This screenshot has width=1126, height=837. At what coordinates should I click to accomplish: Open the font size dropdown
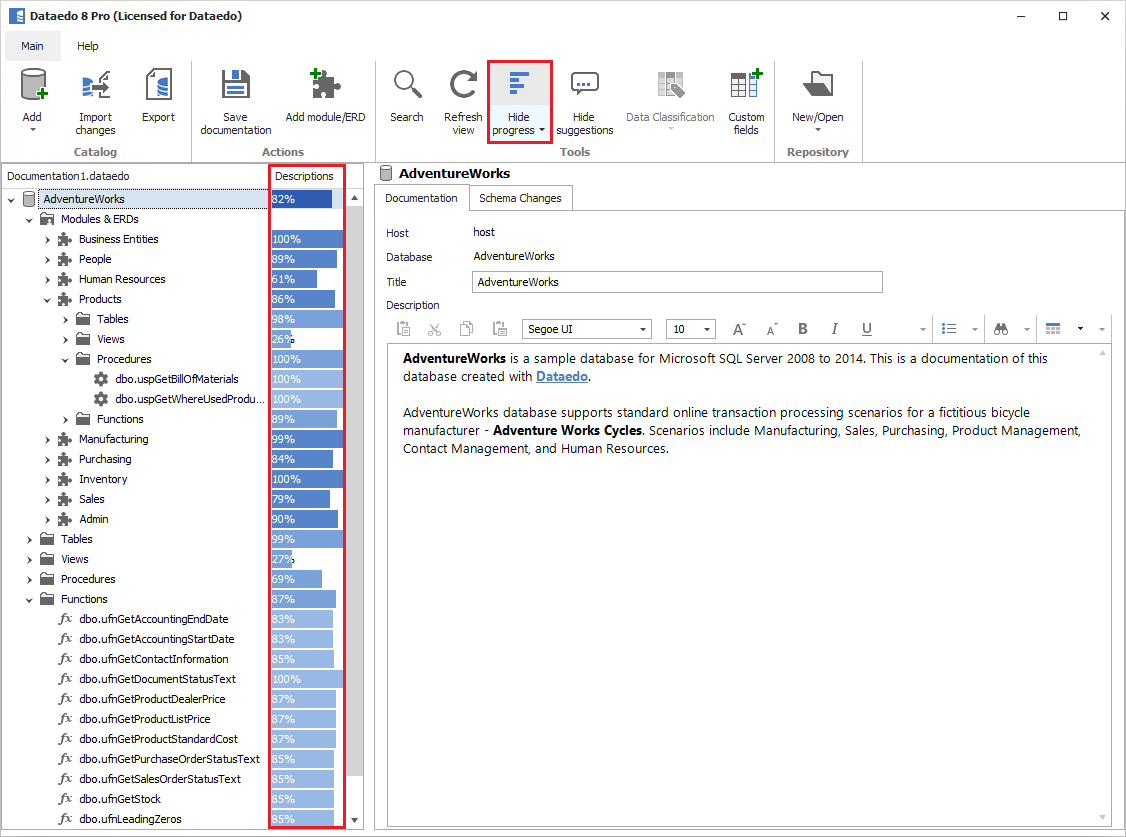point(708,329)
